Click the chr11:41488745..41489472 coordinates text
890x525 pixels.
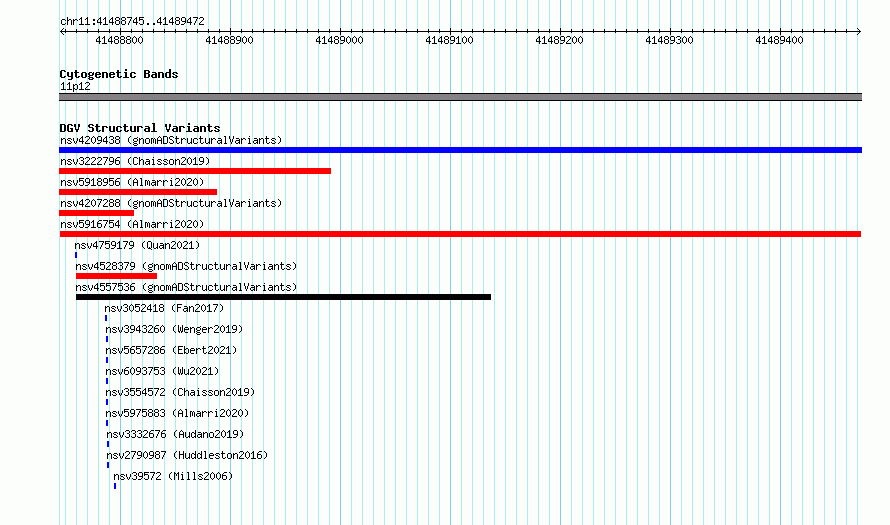point(132,21)
